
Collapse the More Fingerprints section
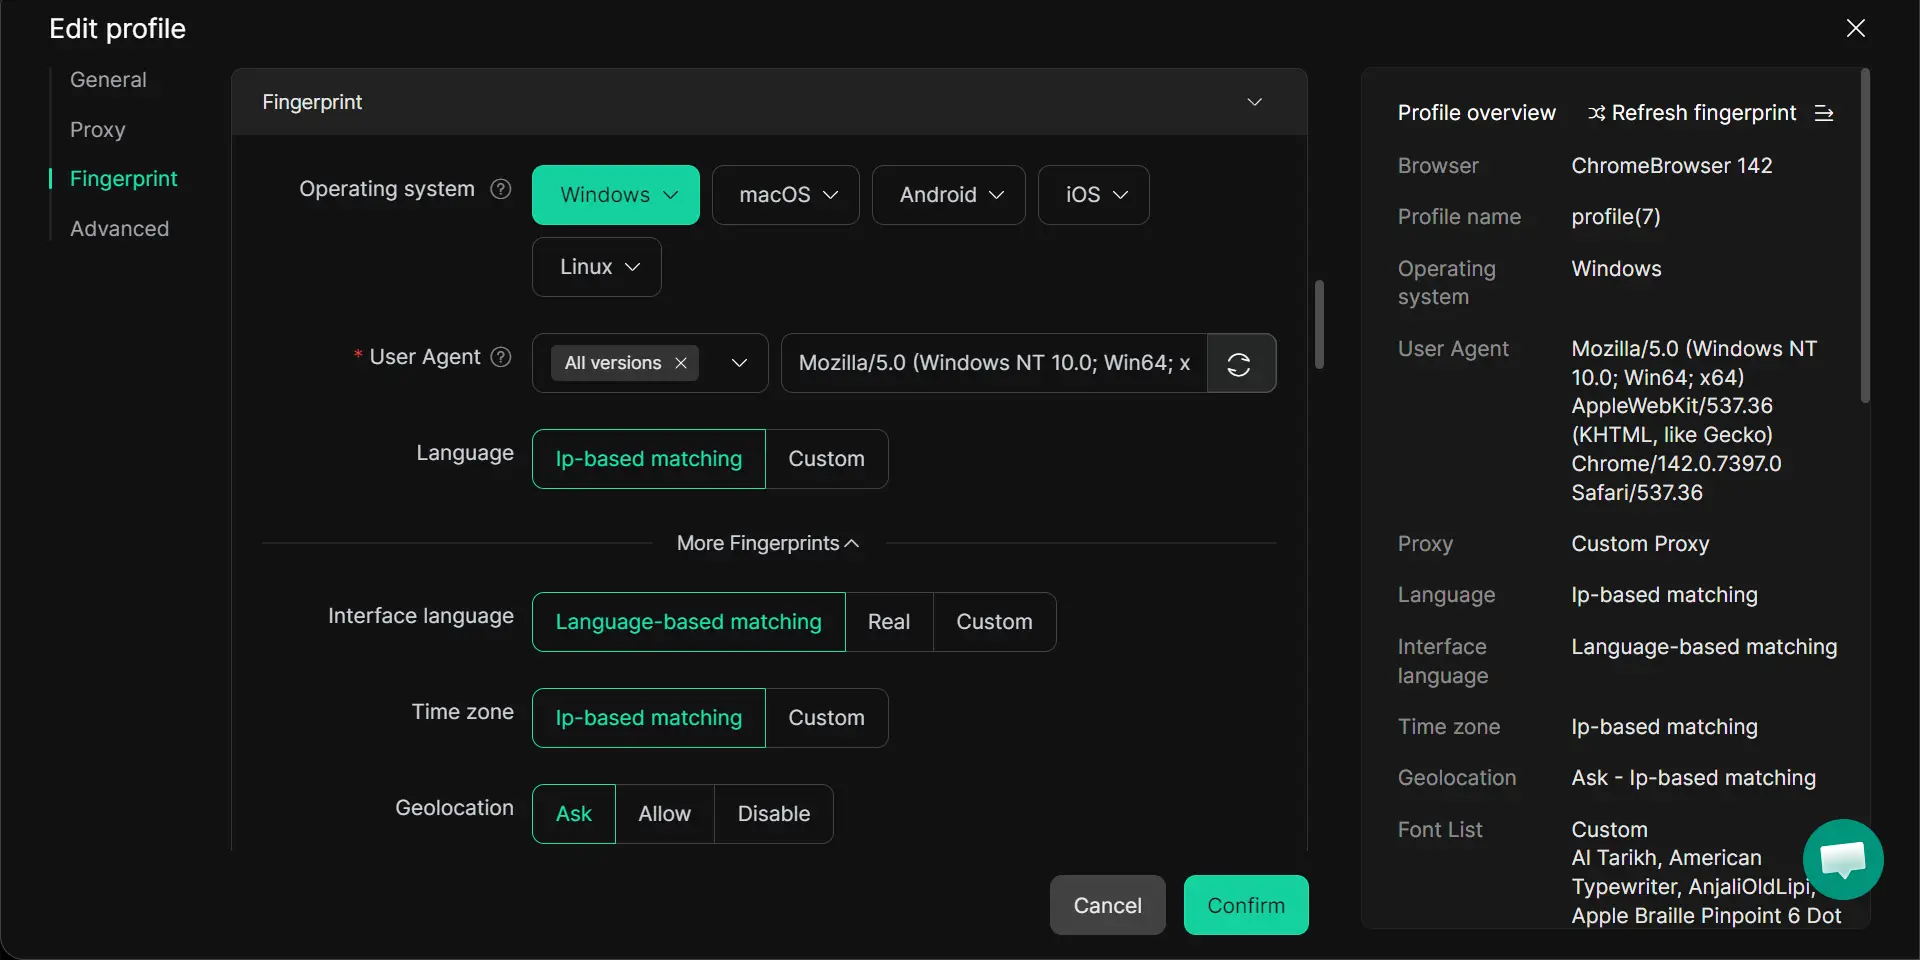tap(768, 543)
